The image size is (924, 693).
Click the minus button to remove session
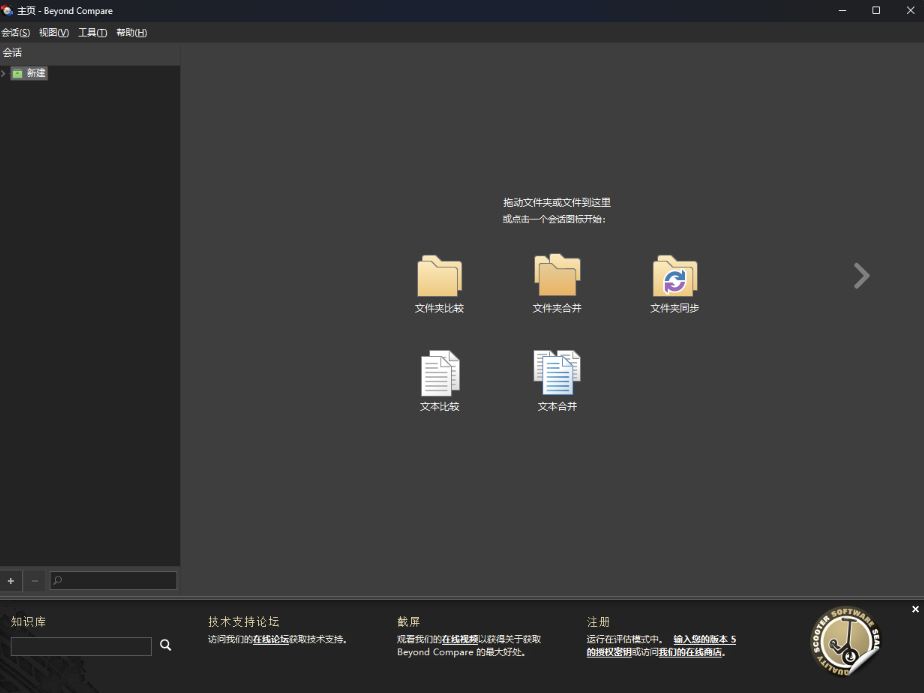(x=35, y=581)
